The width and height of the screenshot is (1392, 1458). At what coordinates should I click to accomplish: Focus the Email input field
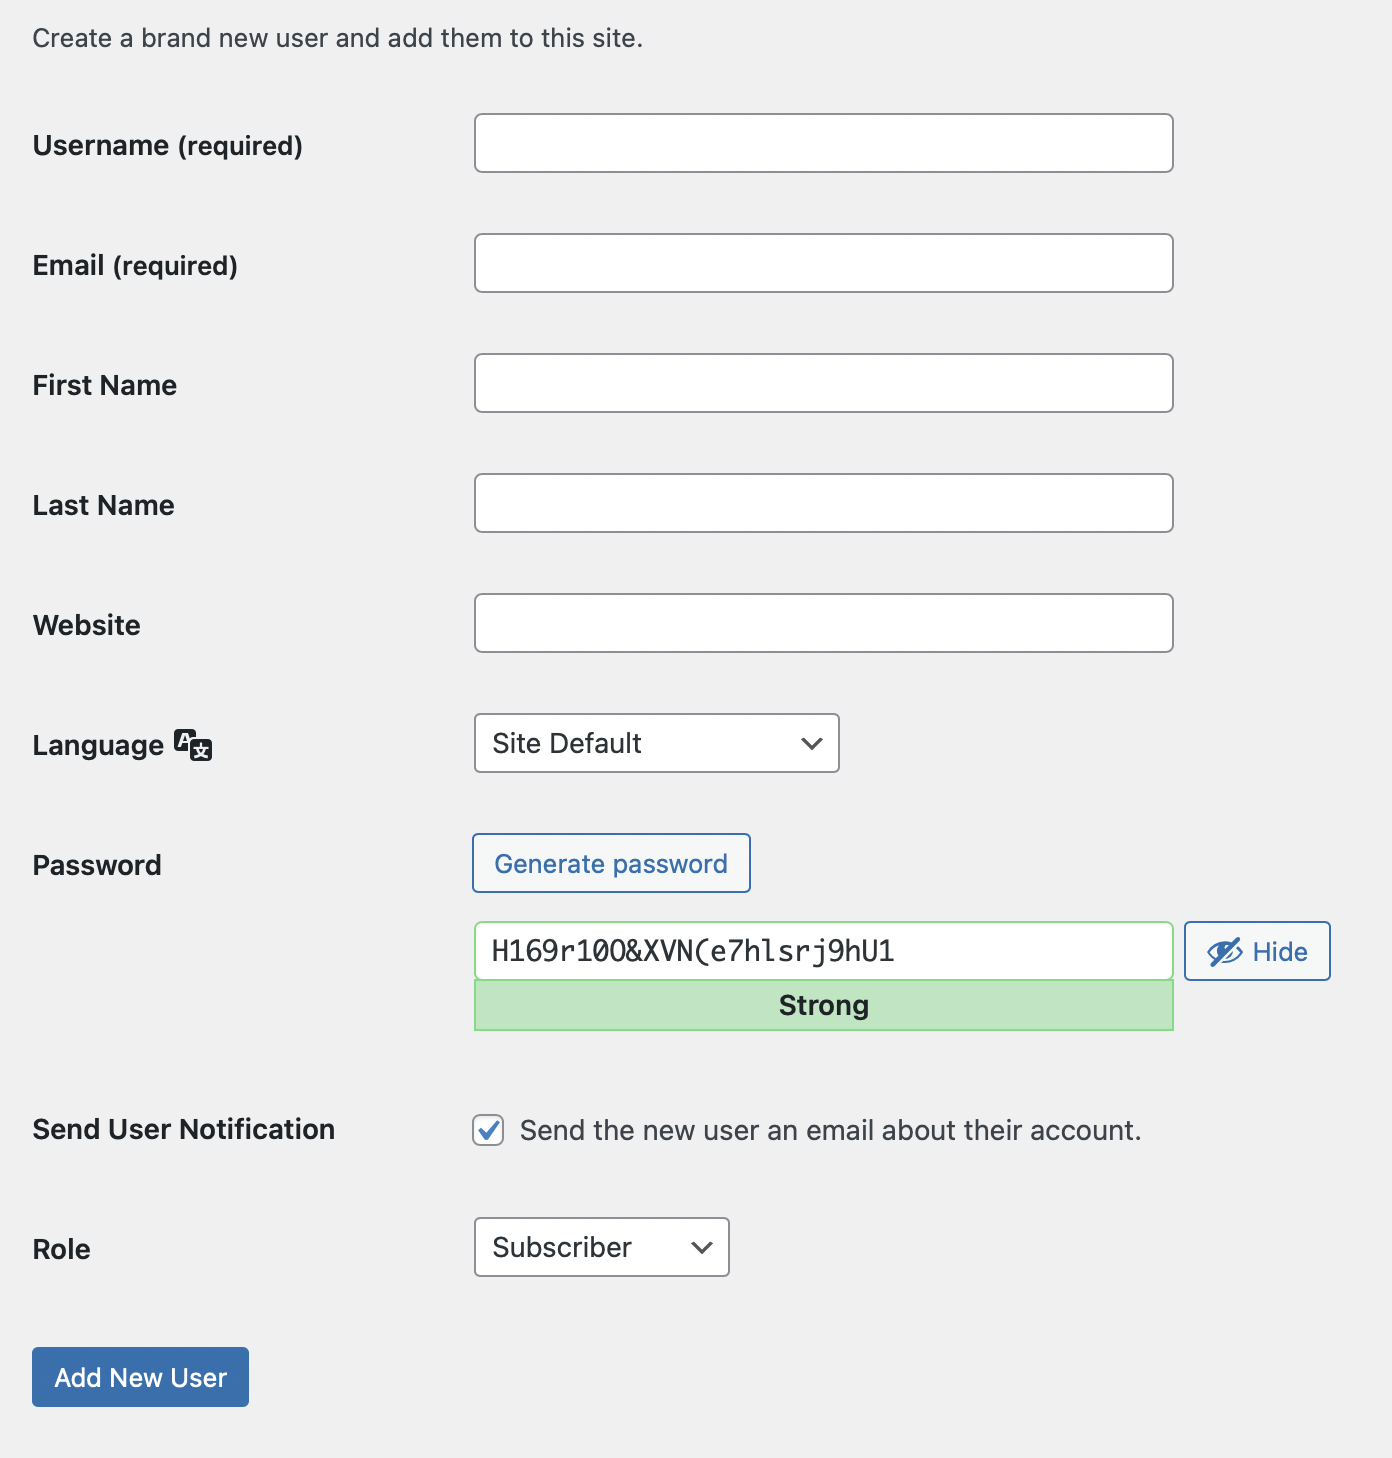(824, 263)
